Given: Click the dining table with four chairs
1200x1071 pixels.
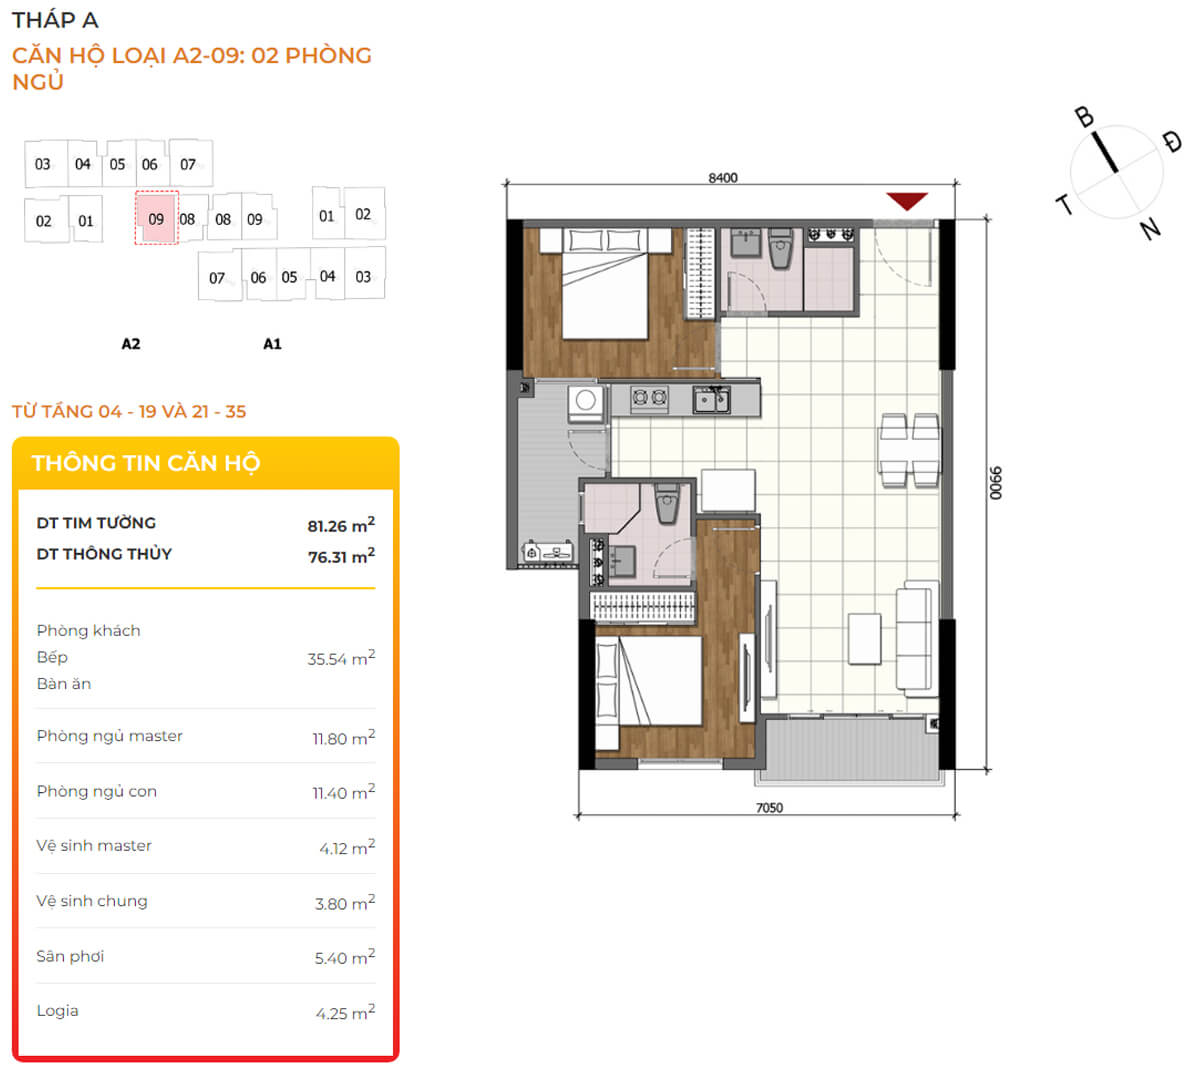Looking at the screenshot, I should click(909, 450).
